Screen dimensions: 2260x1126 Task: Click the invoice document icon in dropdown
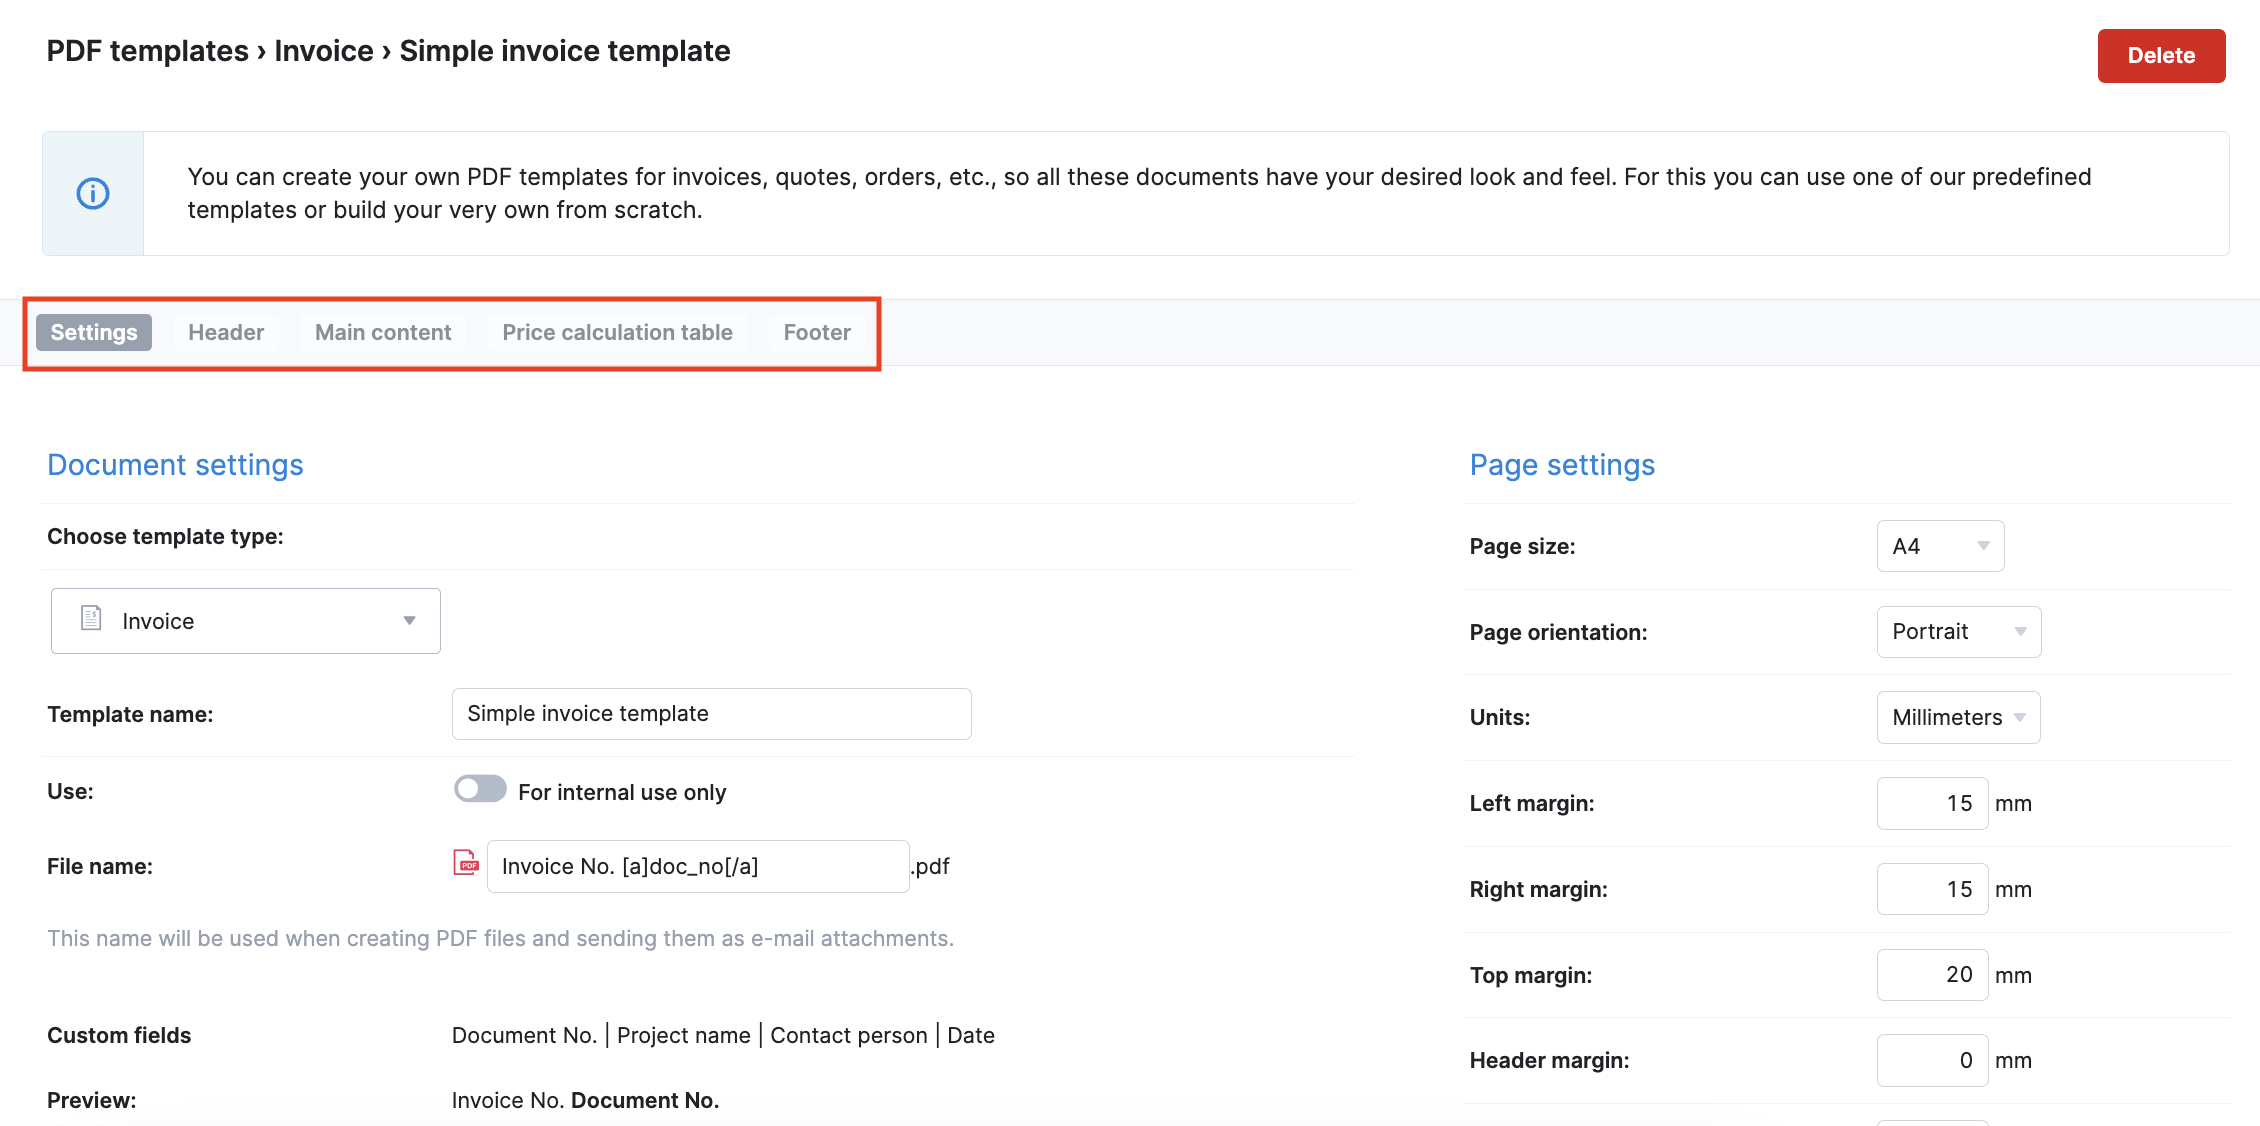coord(91,619)
